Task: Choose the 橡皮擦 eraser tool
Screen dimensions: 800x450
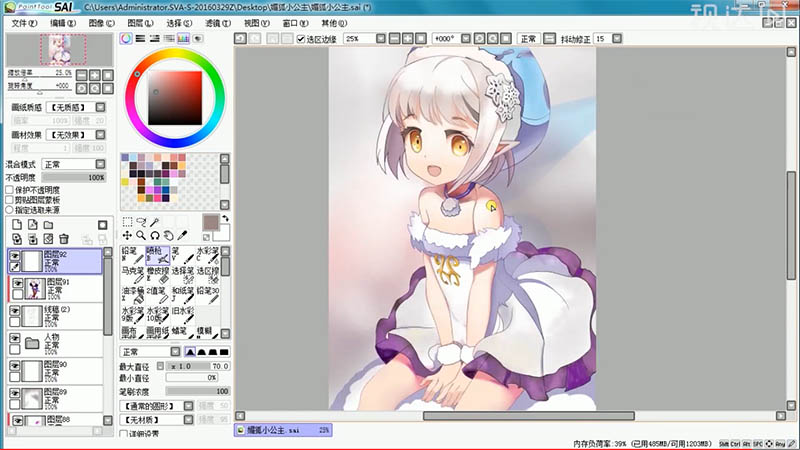Action: pos(158,274)
